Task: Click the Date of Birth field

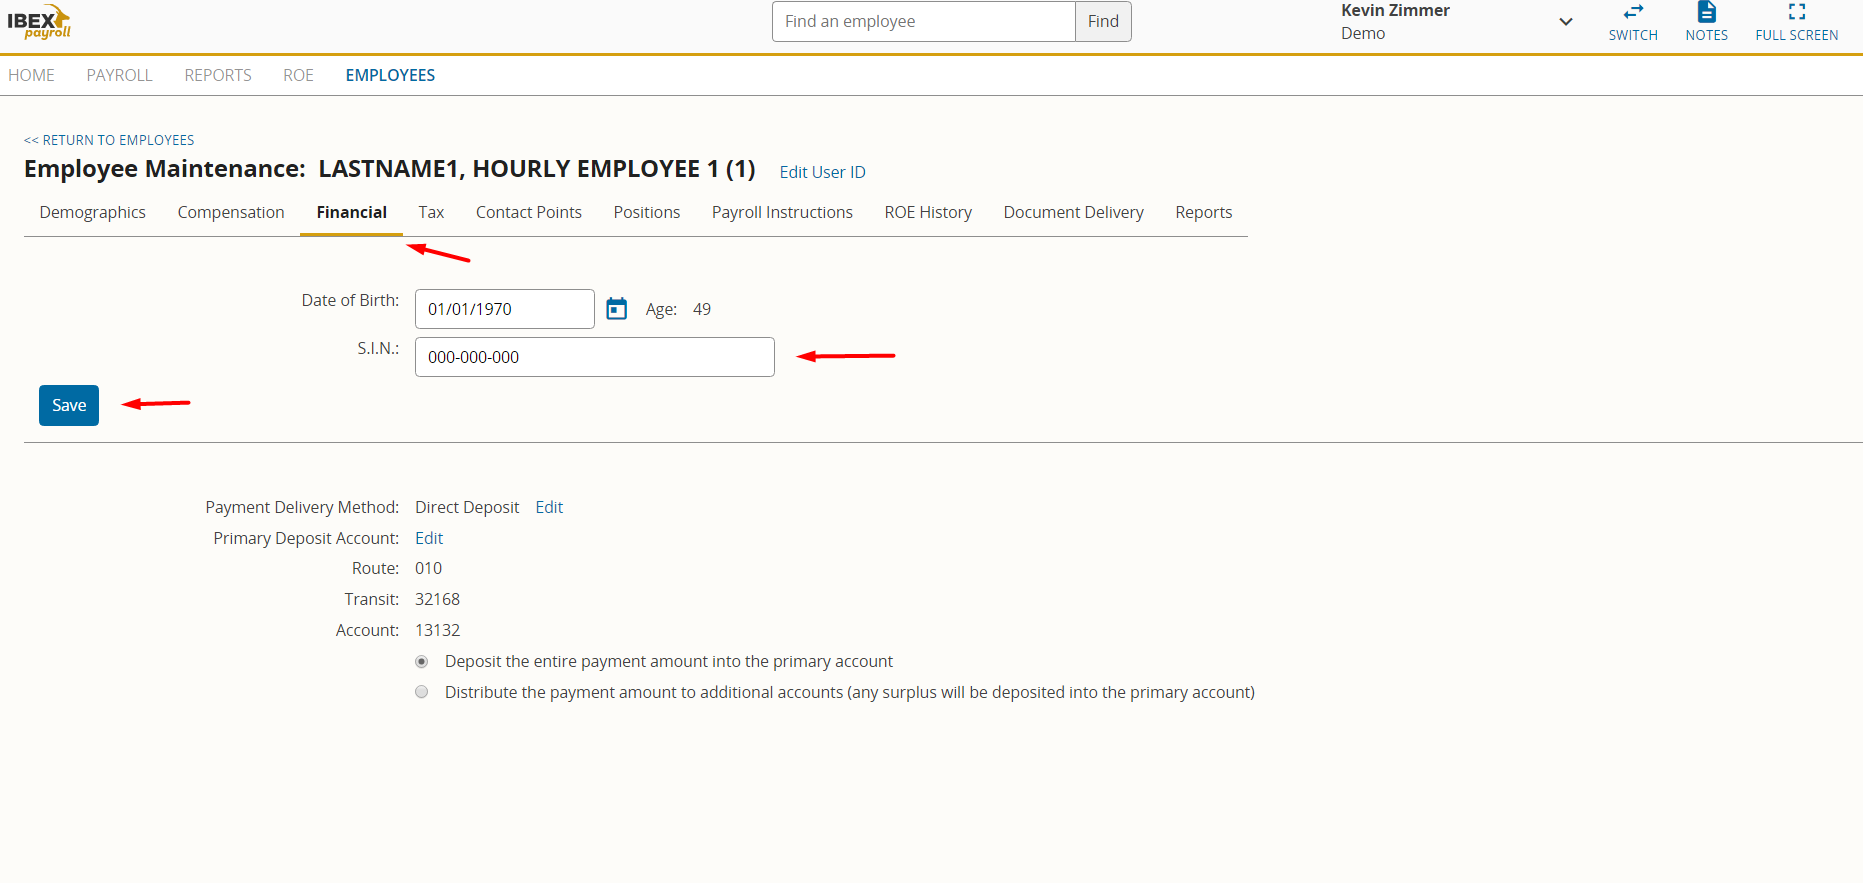Action: point(505,309)
